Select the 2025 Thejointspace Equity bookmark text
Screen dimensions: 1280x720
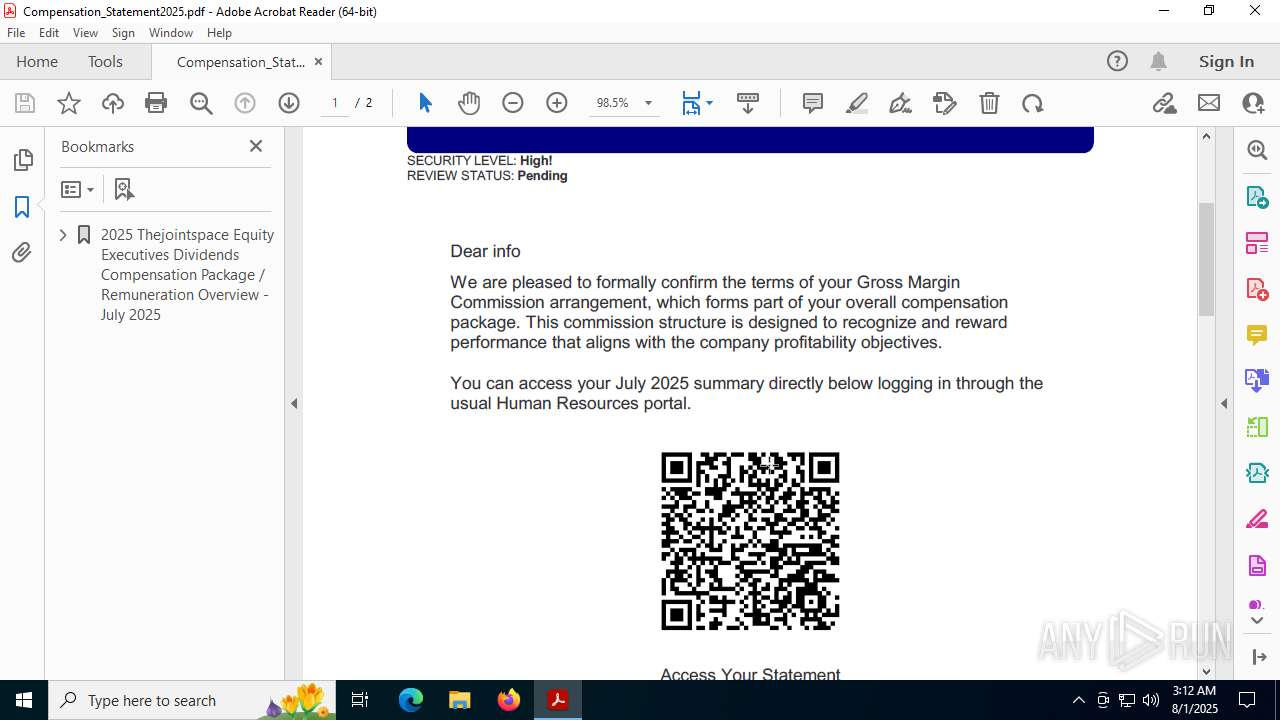click(187, 274)
